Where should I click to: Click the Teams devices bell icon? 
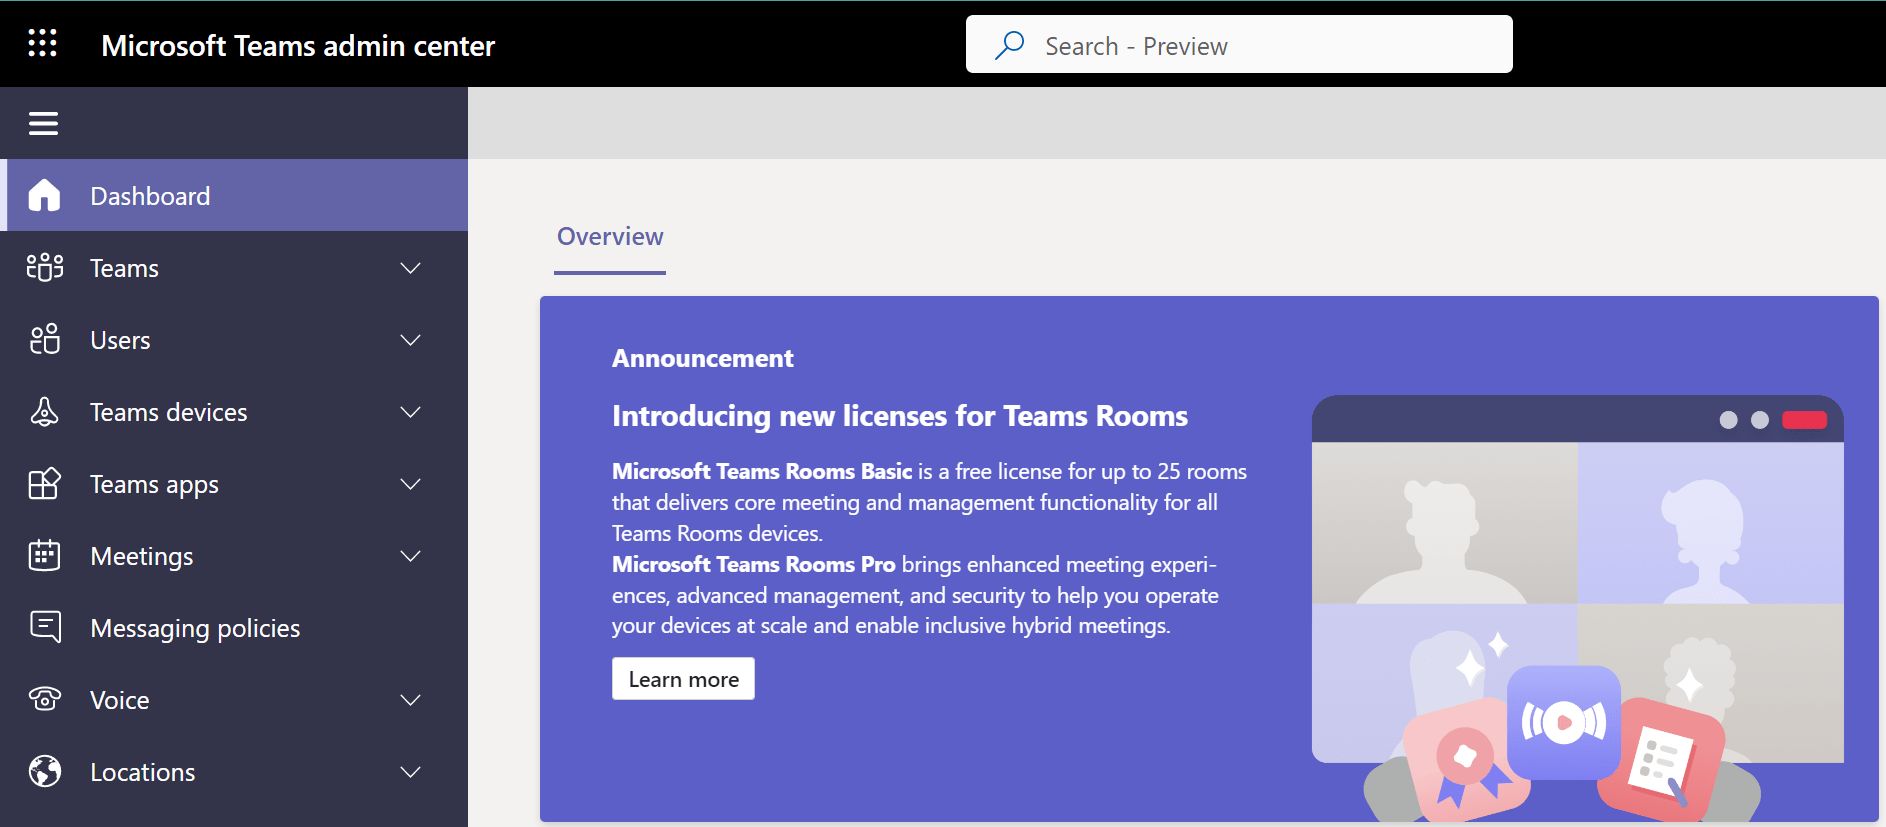tap(44, 411)
